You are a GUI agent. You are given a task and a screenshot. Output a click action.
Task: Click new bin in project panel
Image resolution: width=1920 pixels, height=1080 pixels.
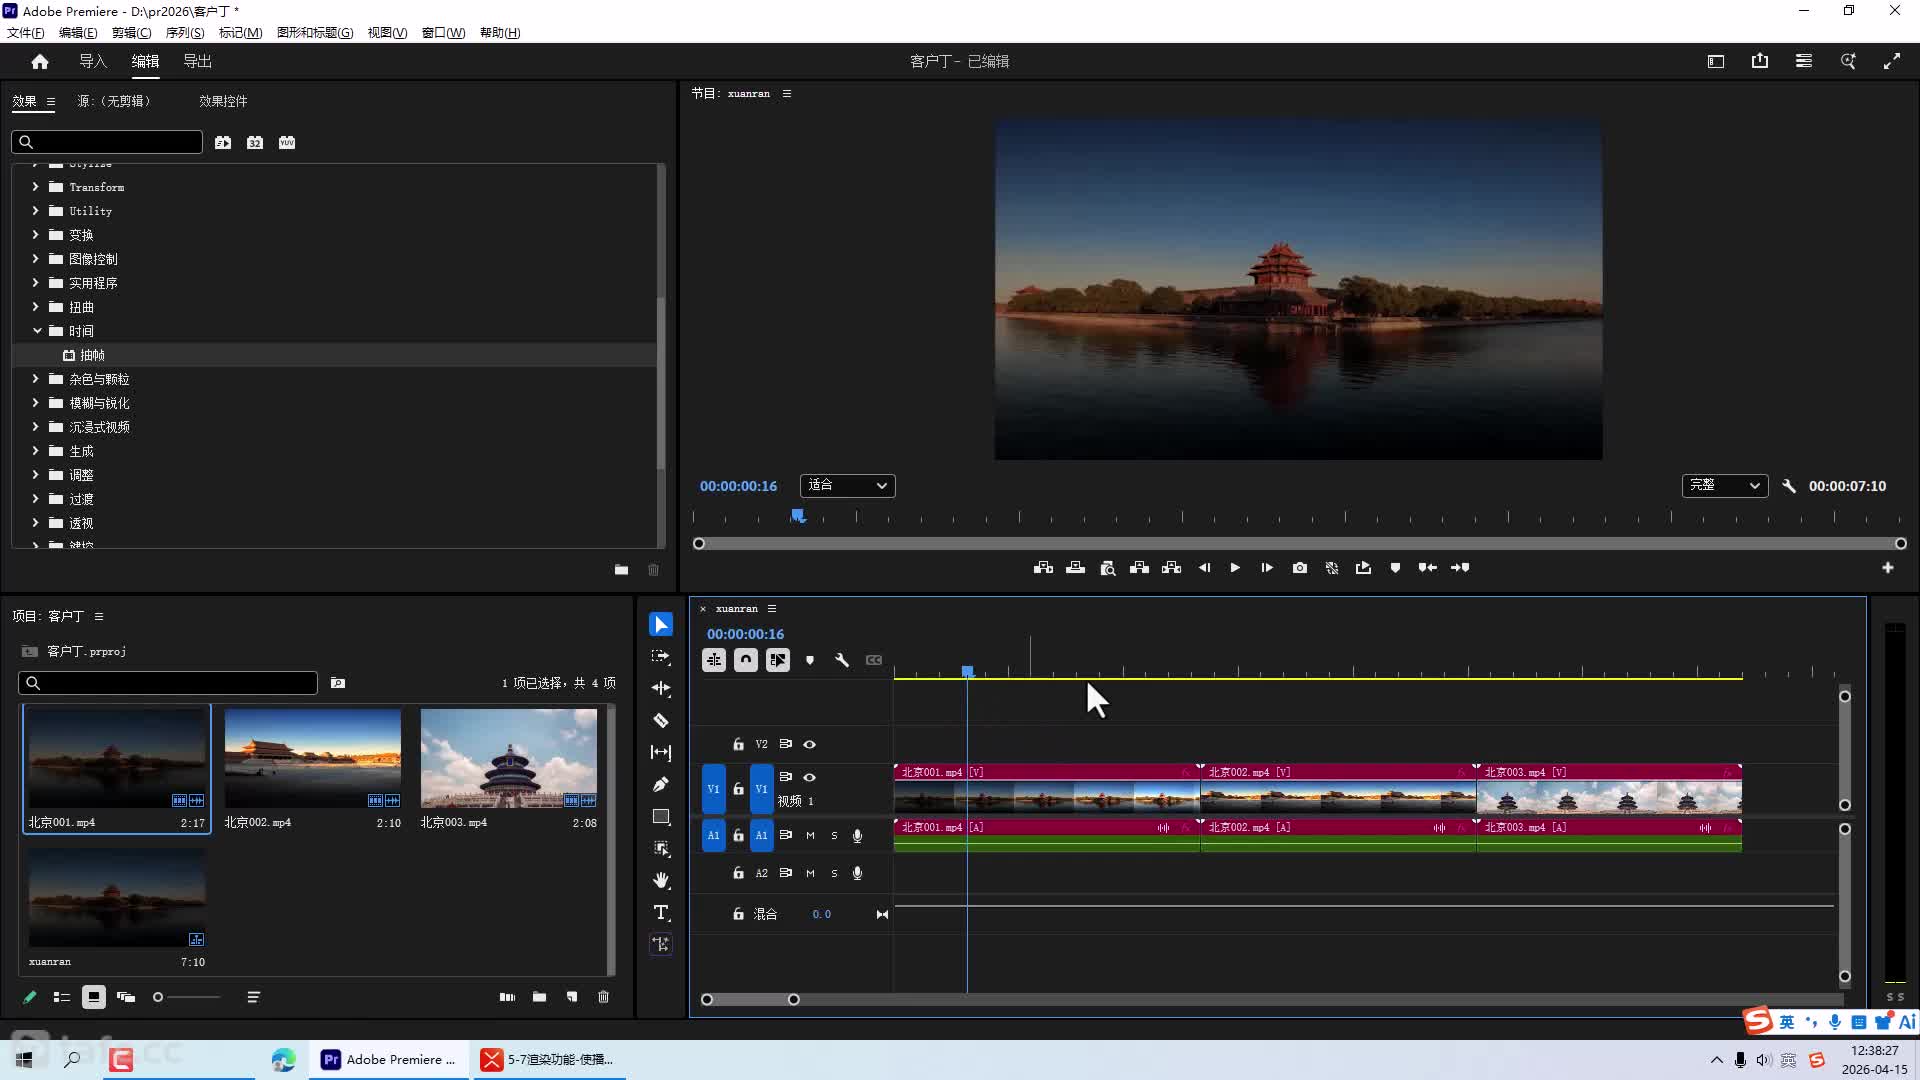540,997
